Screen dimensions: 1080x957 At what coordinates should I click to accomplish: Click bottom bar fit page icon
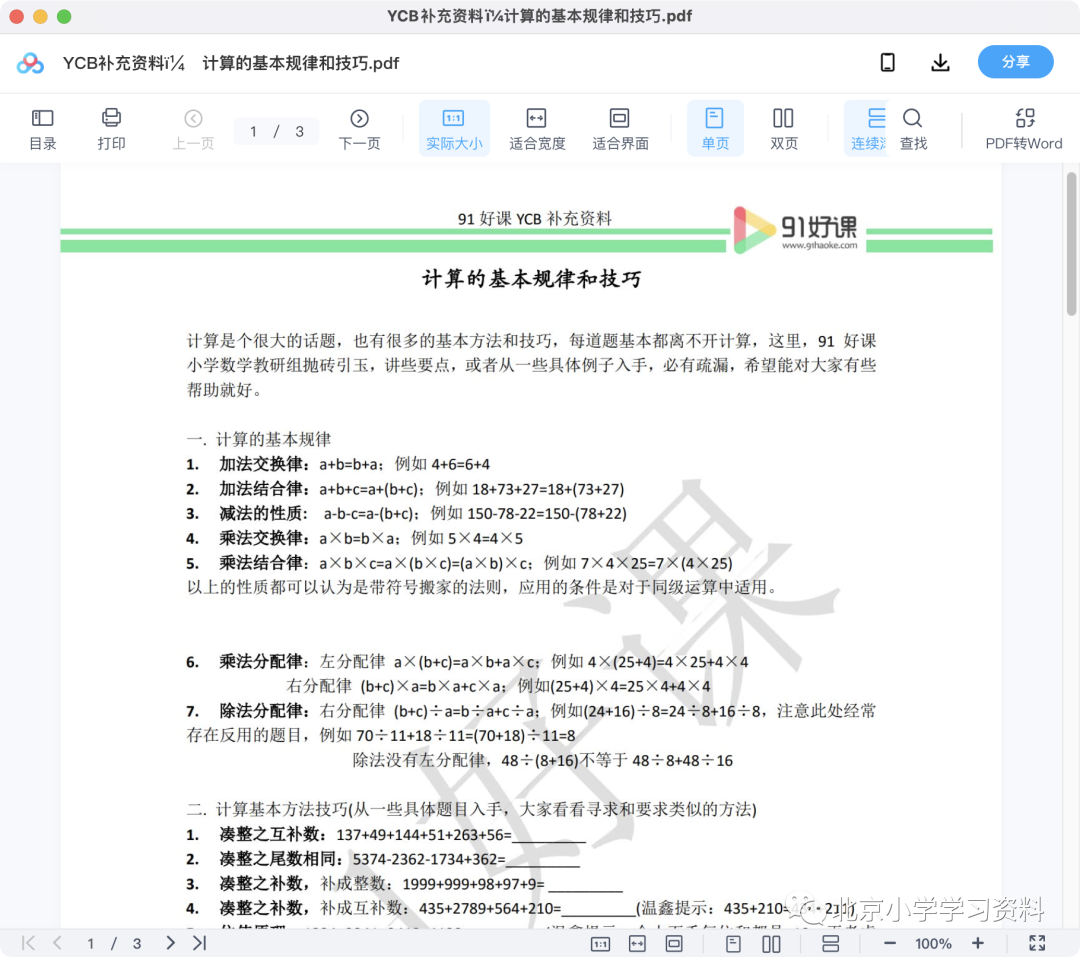click(x=674, y=944)
